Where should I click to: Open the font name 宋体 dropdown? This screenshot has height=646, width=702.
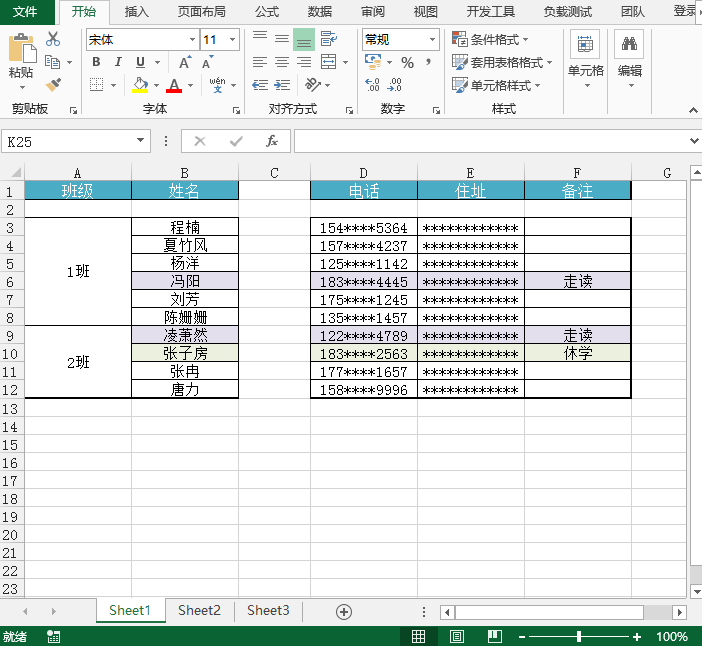click(x=192, y=39)
